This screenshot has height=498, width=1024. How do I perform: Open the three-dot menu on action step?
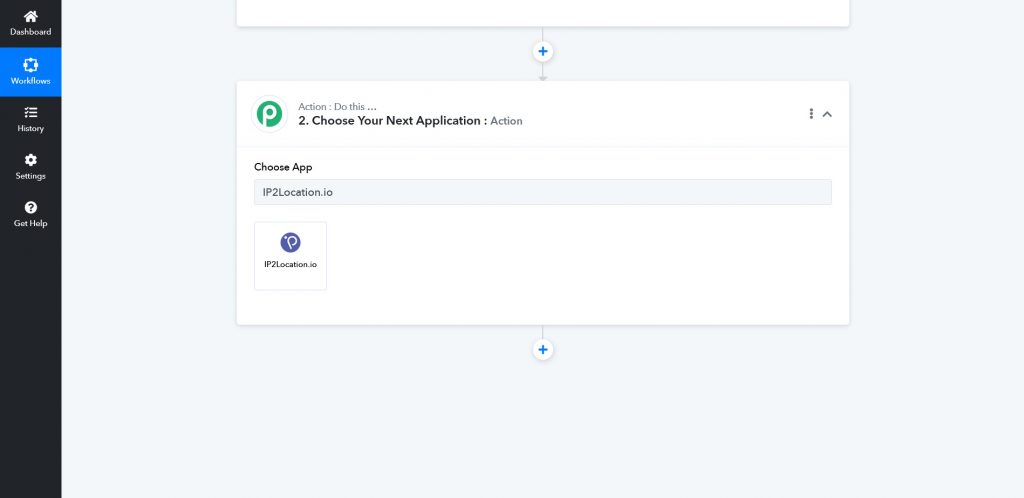click(x=811, y=114)
